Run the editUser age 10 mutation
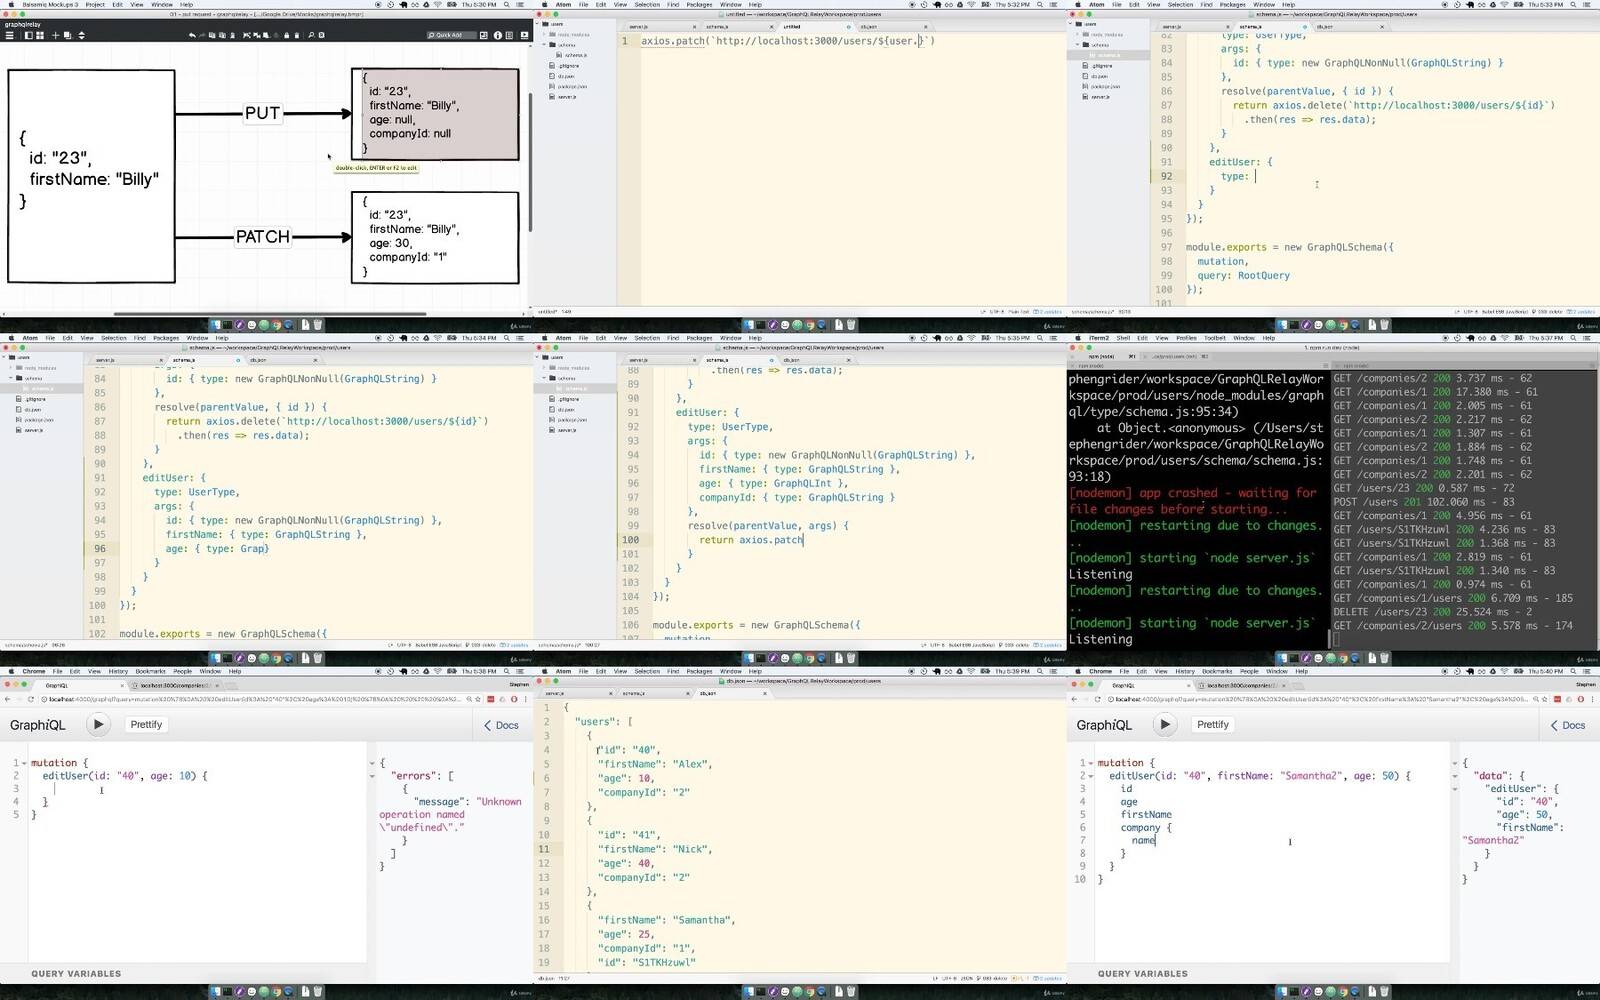 coord(98,724)
